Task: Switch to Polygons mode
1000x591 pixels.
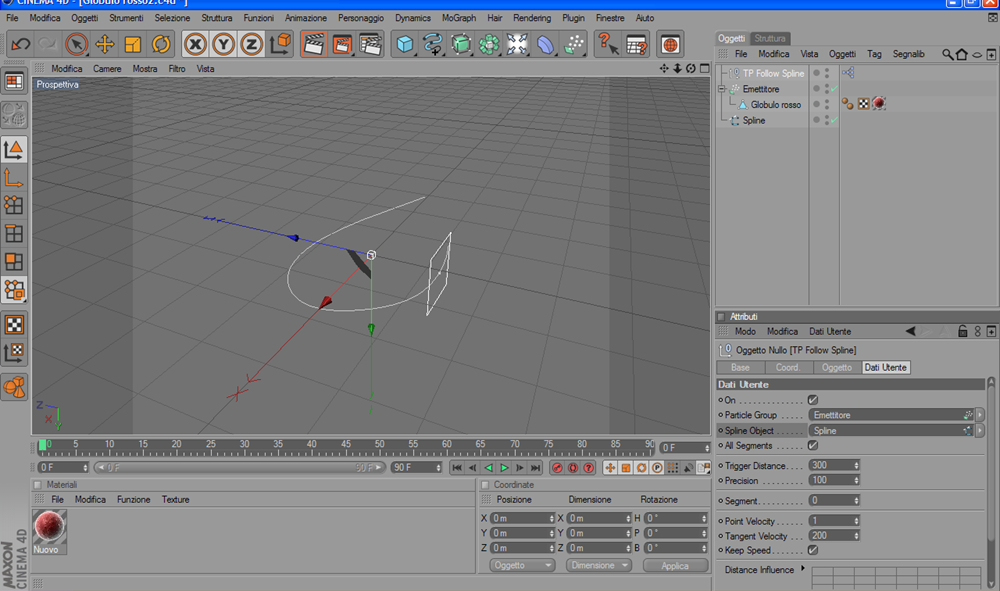Action: [14, 261]
